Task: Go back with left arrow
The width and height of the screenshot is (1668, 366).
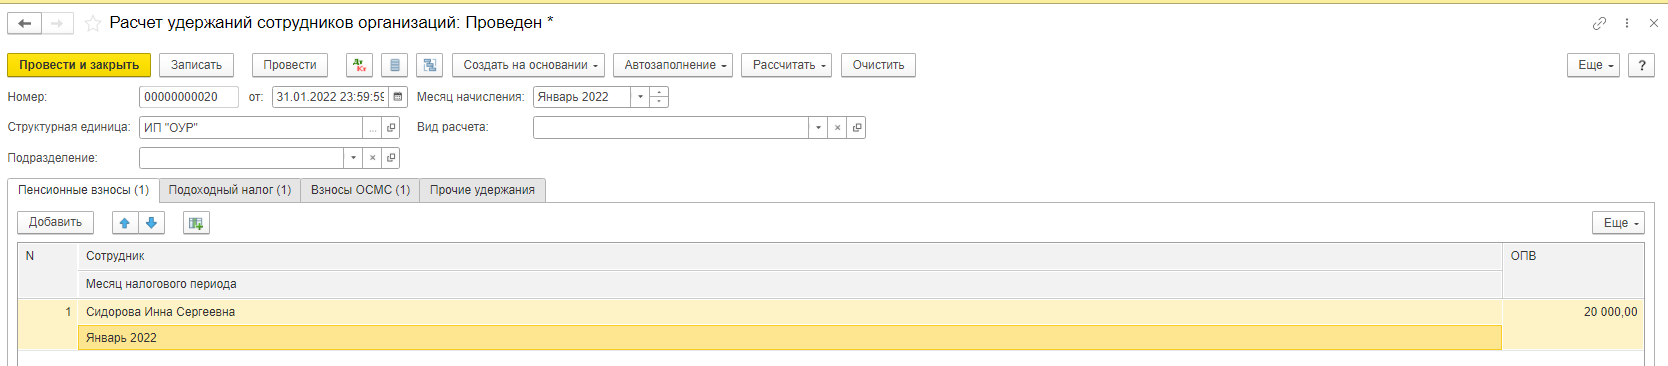Action: point(25,23)
